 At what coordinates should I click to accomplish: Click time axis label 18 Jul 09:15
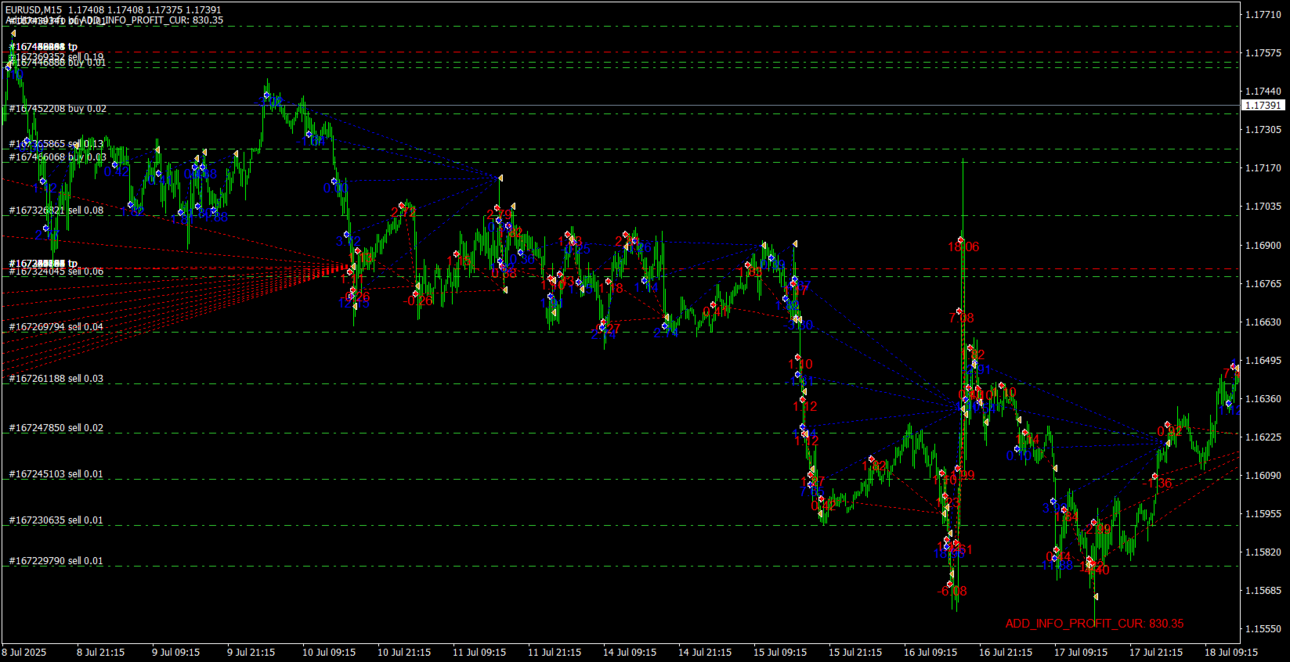pos(1231,652)
